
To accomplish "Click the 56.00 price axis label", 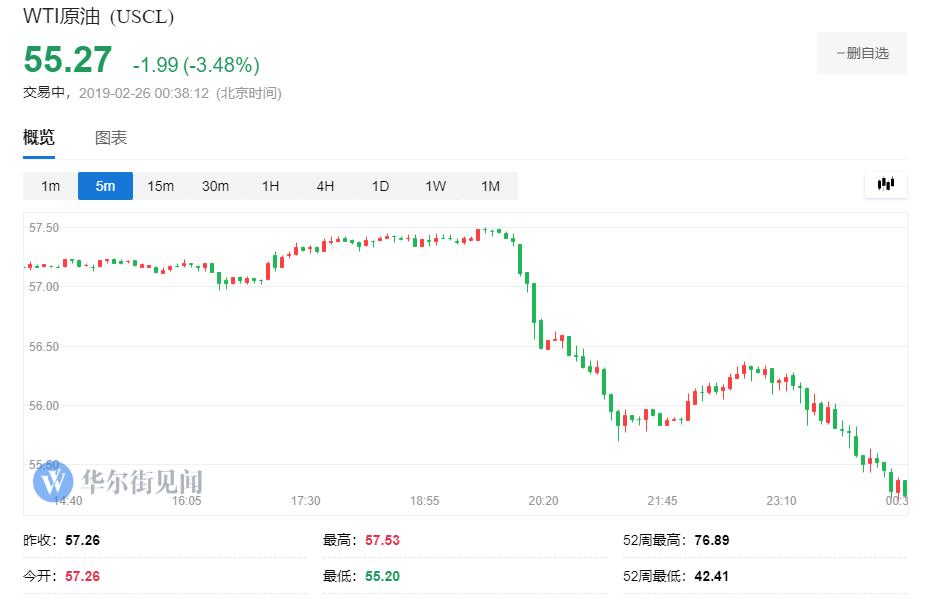I will 44,405.
